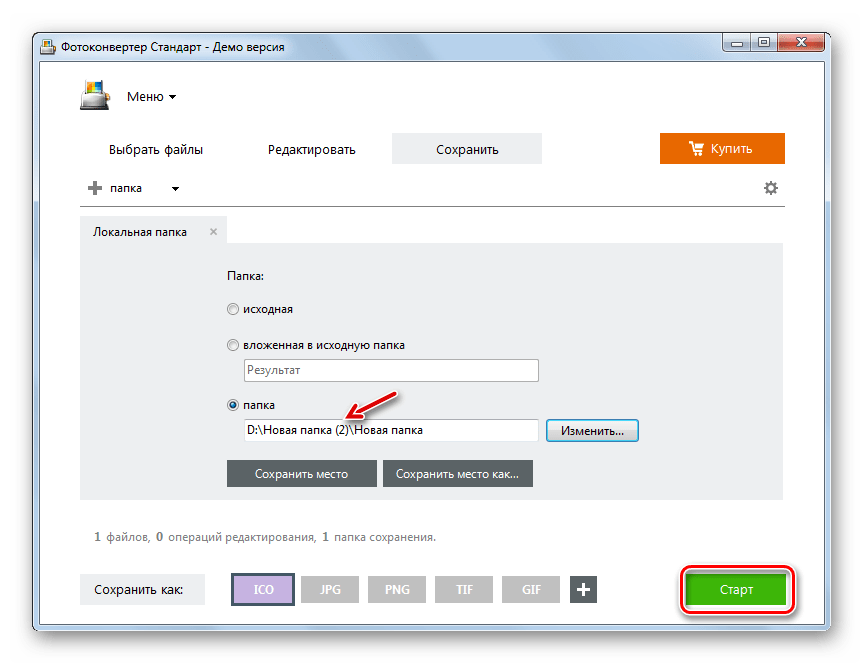This screenshot has width=864, height=664.
Task: Click the Папка: heading label
Action: point(245,276)
